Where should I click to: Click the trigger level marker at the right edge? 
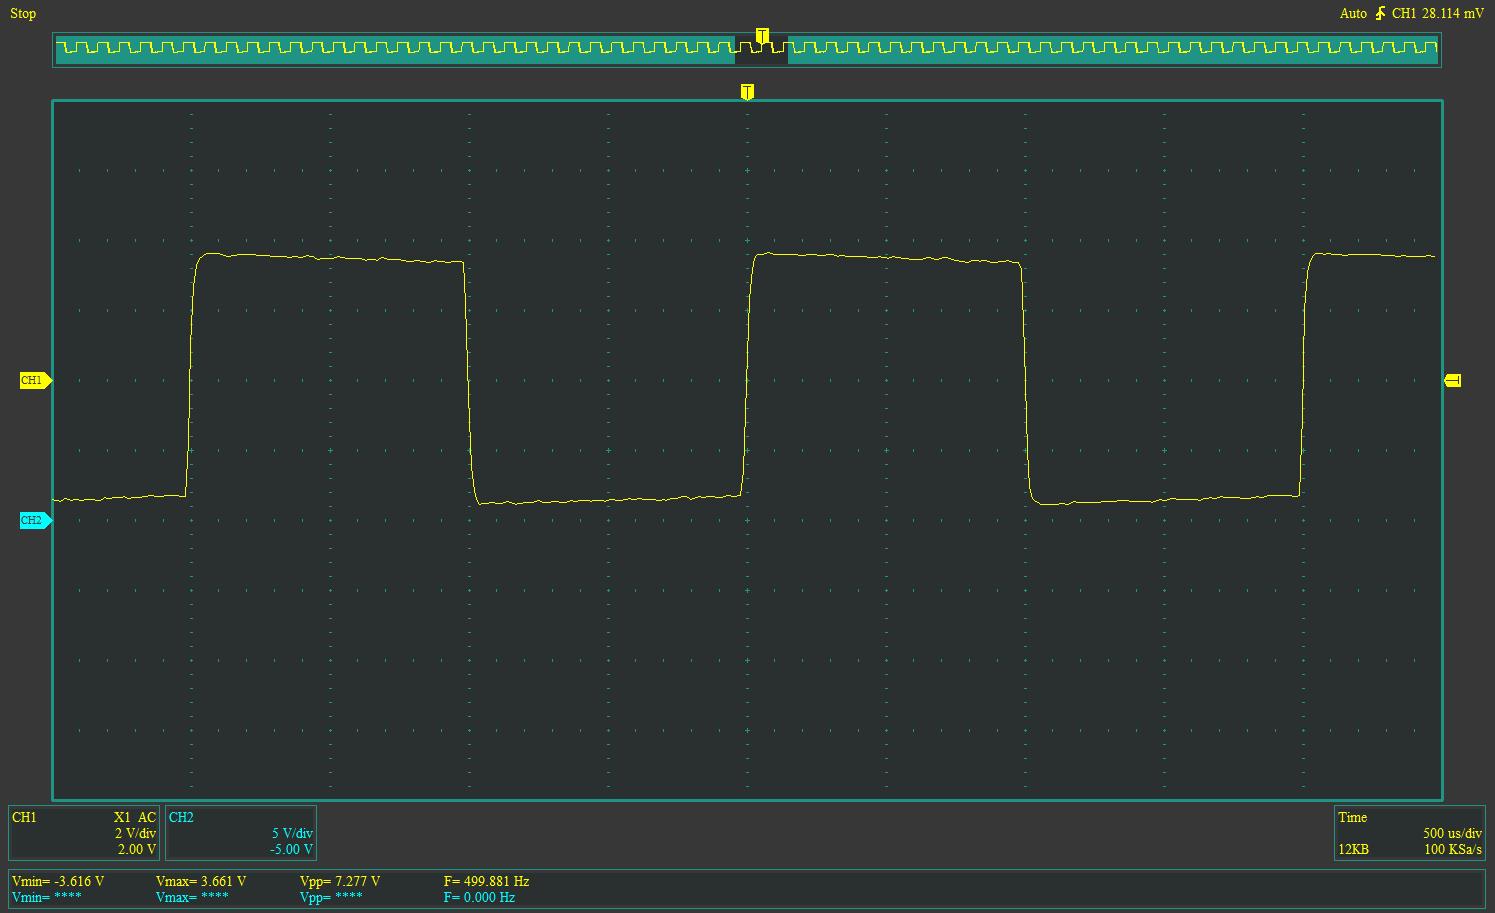click(x=1453, y=381)
